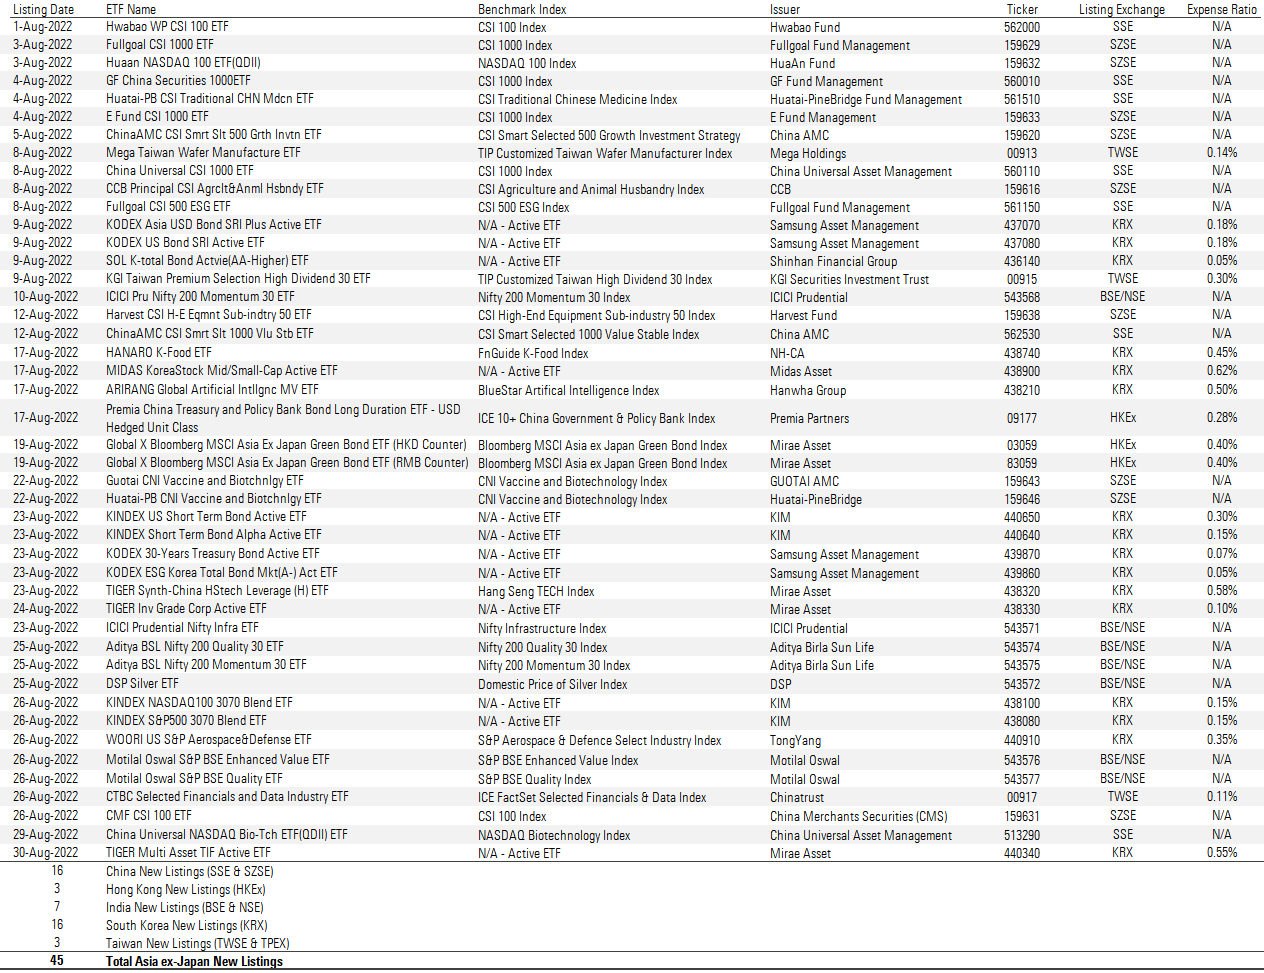
Task: Click the ETF Name column header
Action: pyautogui.click(x=131, y=9)
